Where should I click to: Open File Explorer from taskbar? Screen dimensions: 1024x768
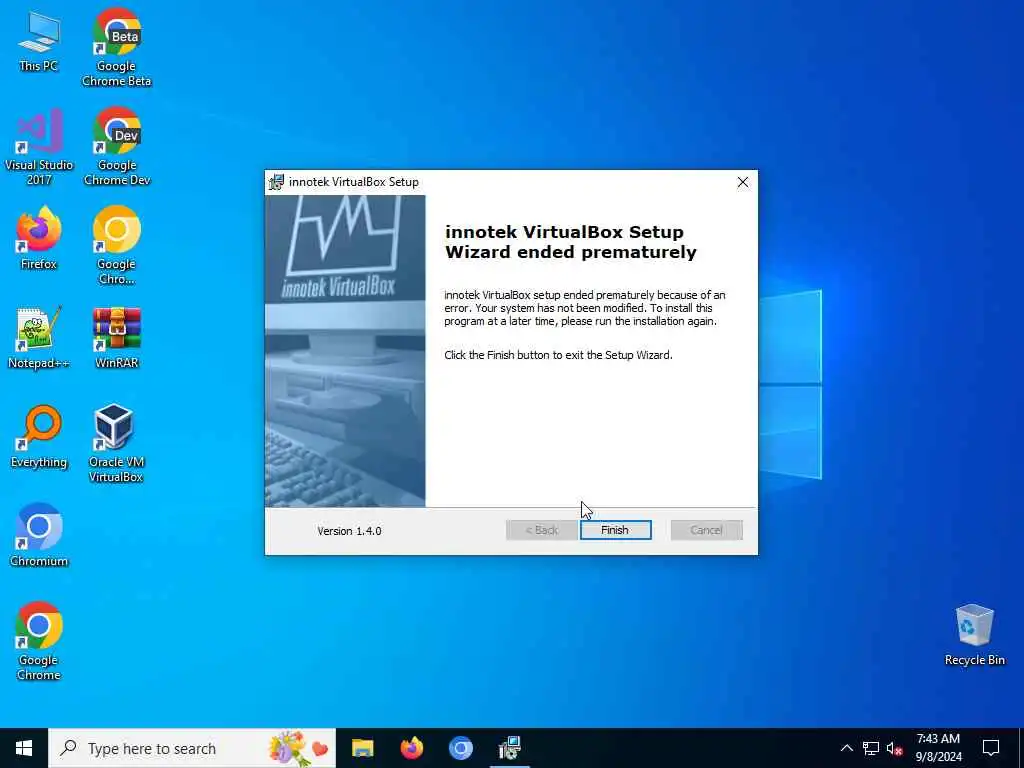point(362,748)
